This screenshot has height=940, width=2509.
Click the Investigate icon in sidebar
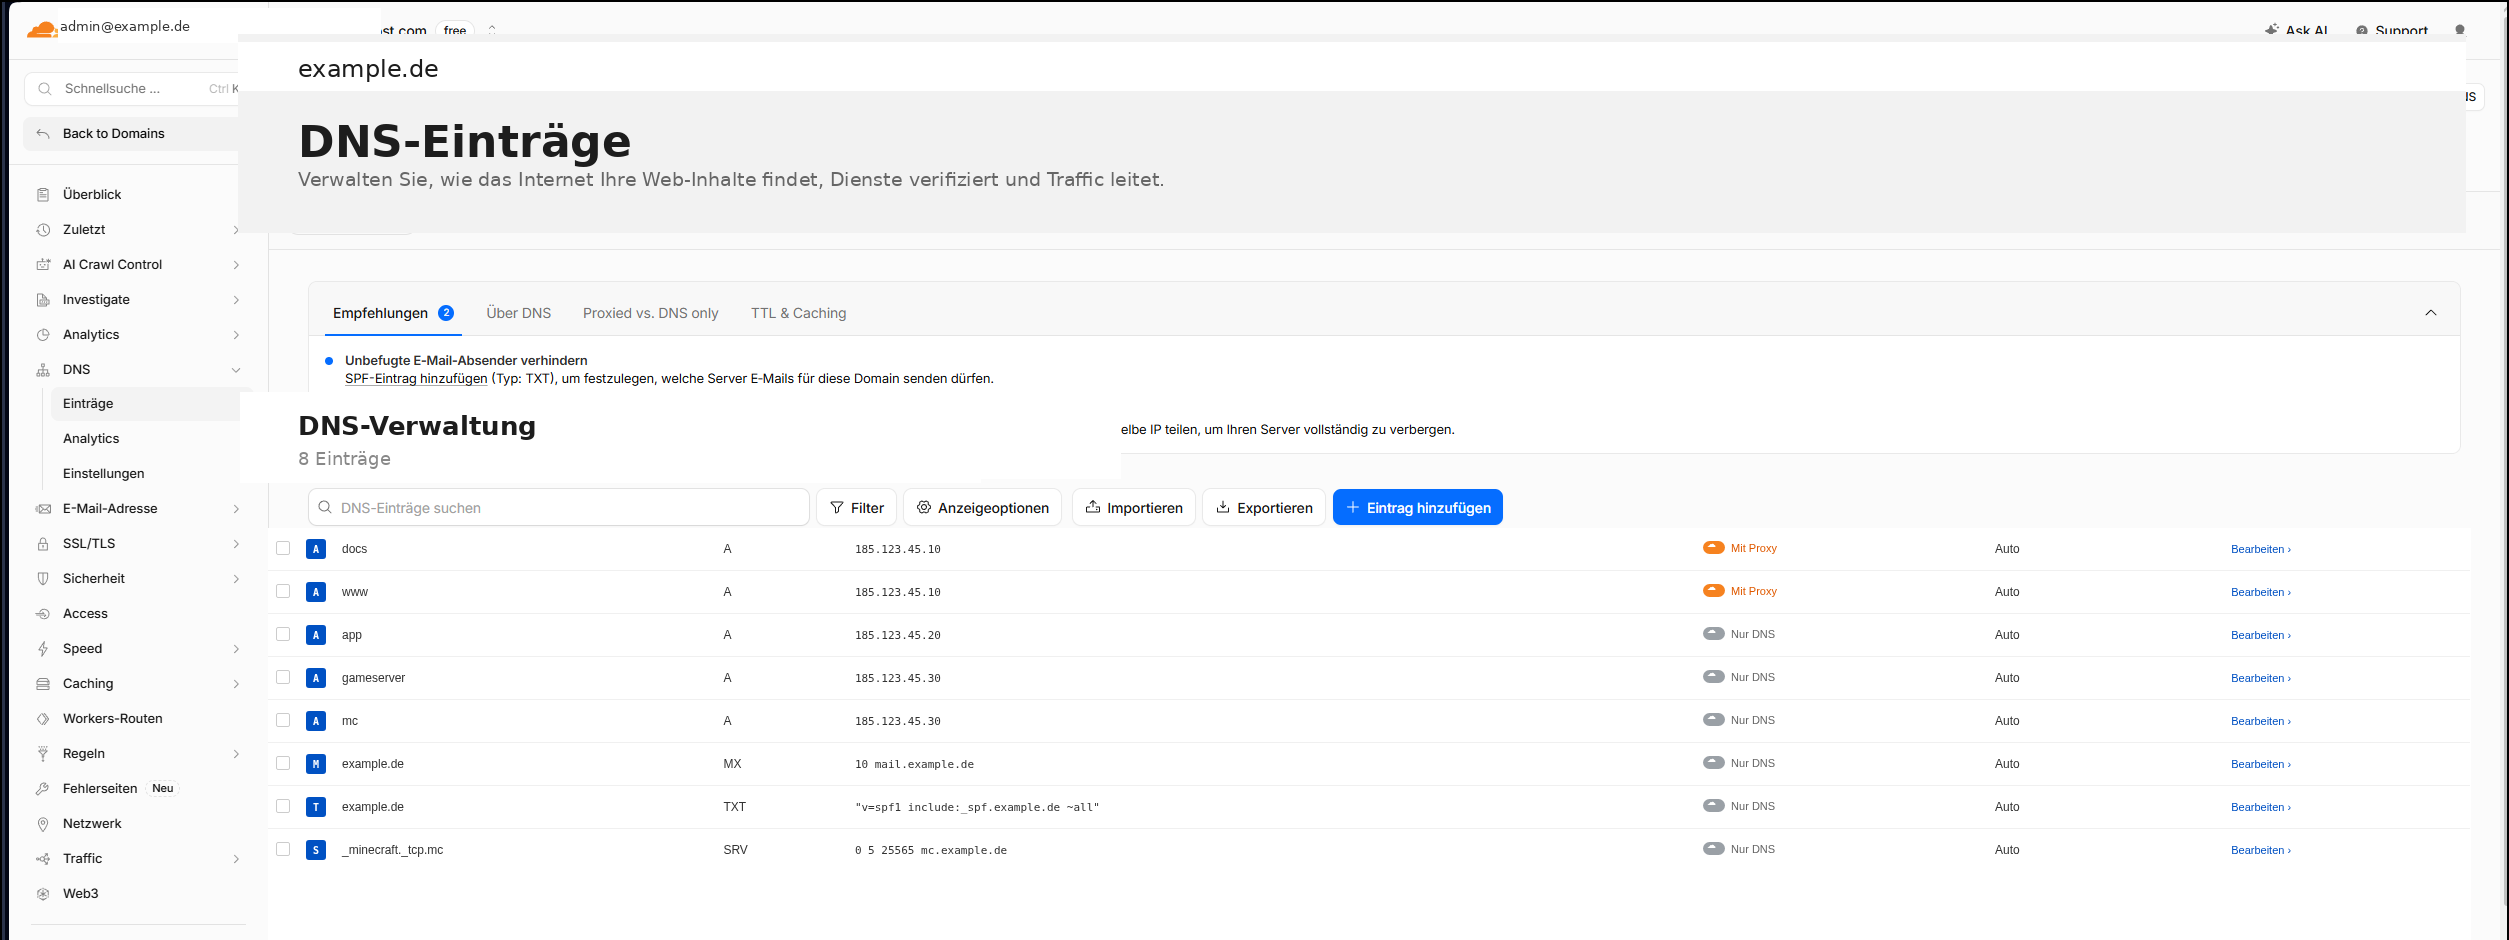pos(43,300)
